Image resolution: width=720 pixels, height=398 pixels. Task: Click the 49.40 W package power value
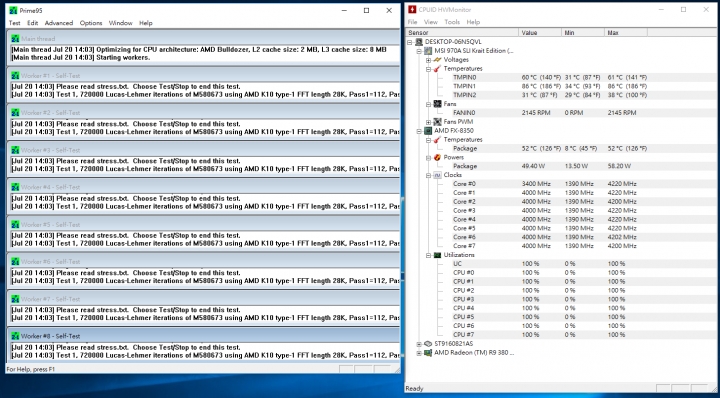click(x=533, y=166)
